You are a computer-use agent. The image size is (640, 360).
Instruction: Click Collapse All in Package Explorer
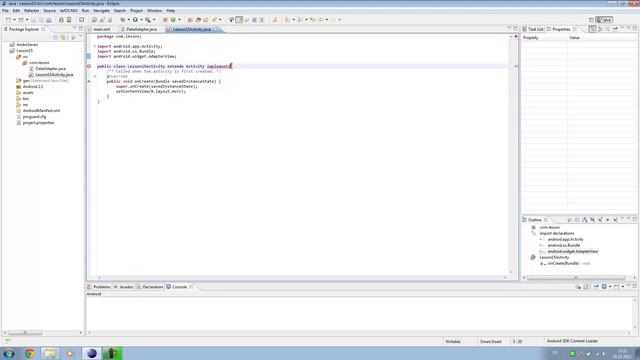[56, 37]
